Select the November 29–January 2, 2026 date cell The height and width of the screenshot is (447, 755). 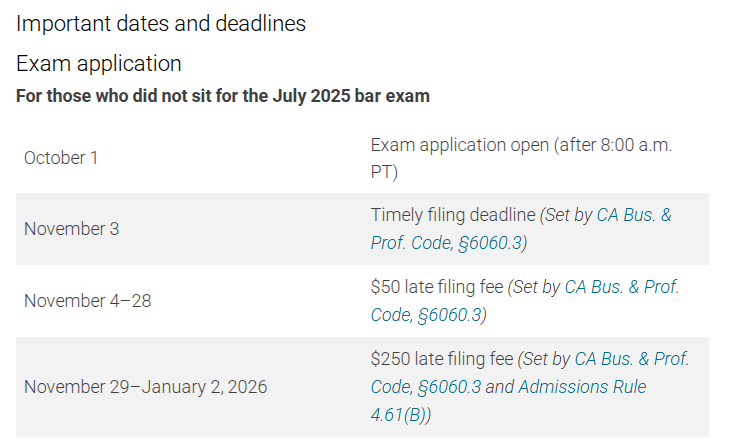[x=145, y=387]
